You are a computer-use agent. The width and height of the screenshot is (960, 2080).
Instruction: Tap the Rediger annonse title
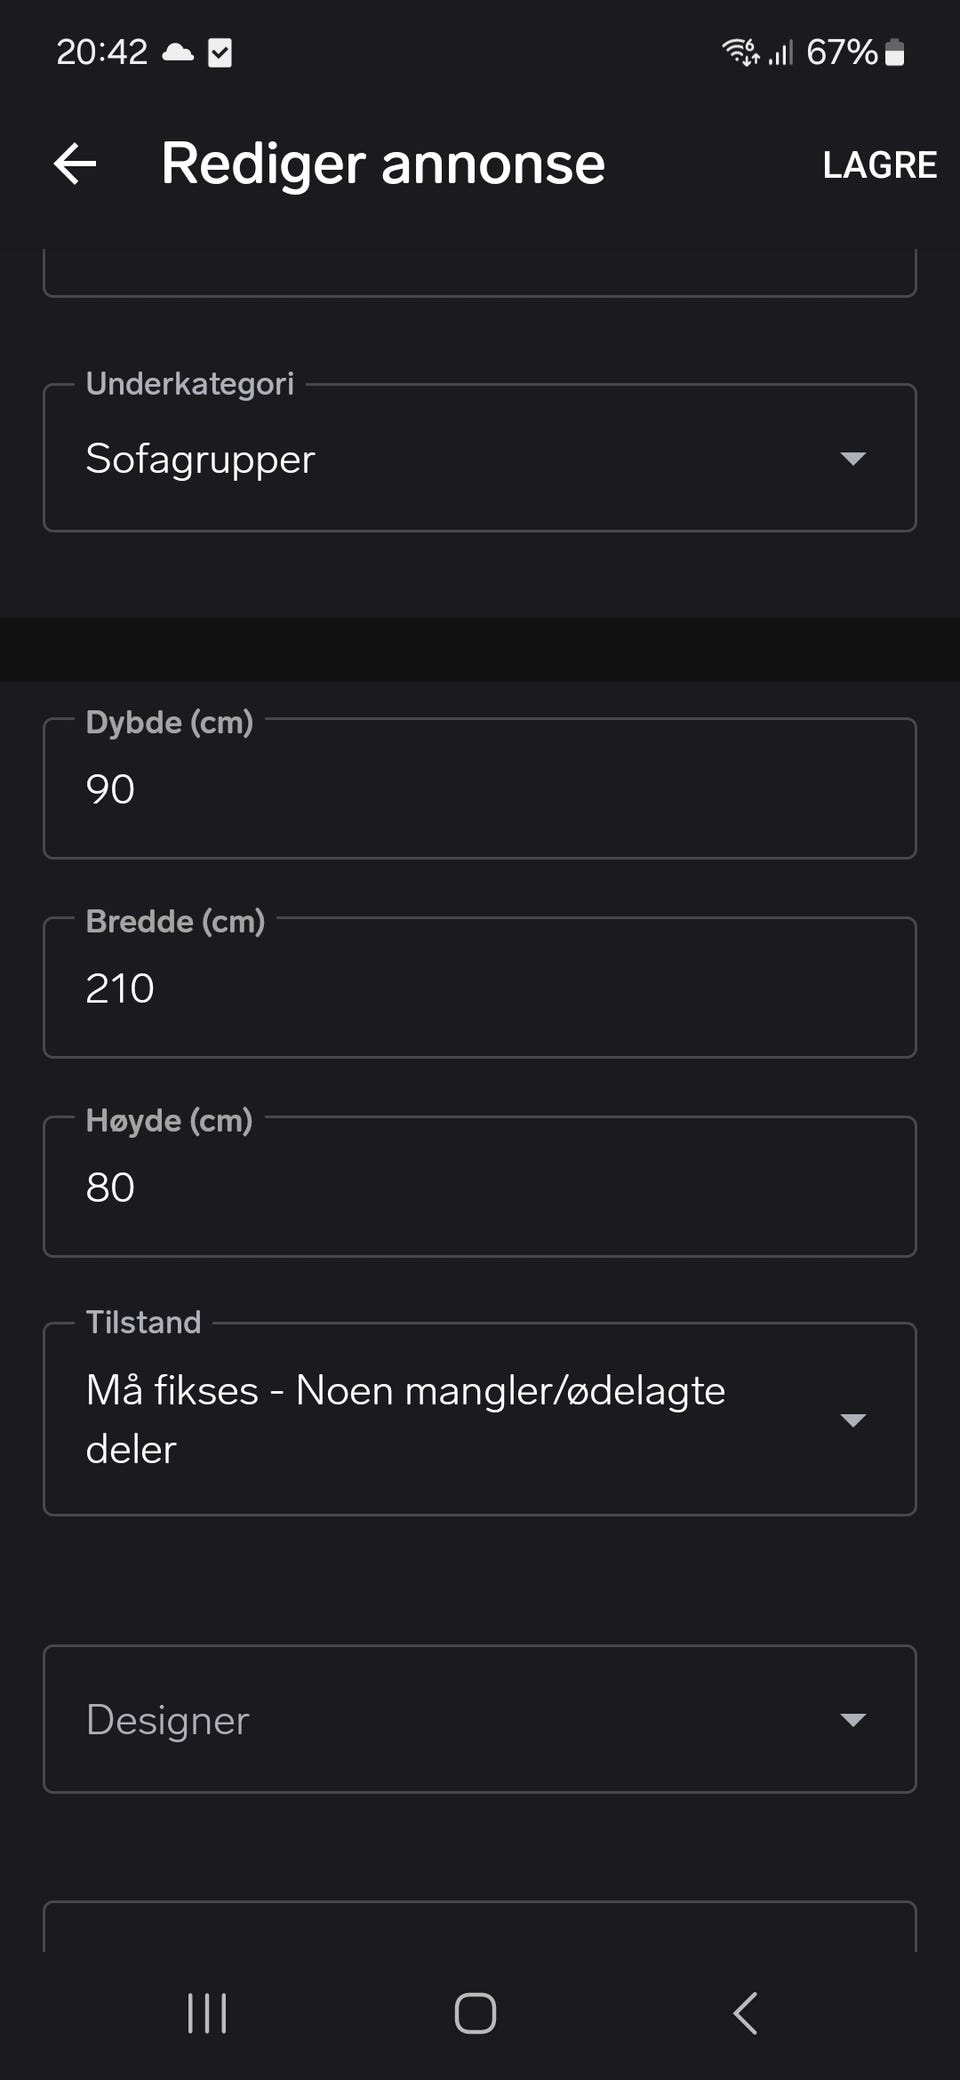coord(383,164)
